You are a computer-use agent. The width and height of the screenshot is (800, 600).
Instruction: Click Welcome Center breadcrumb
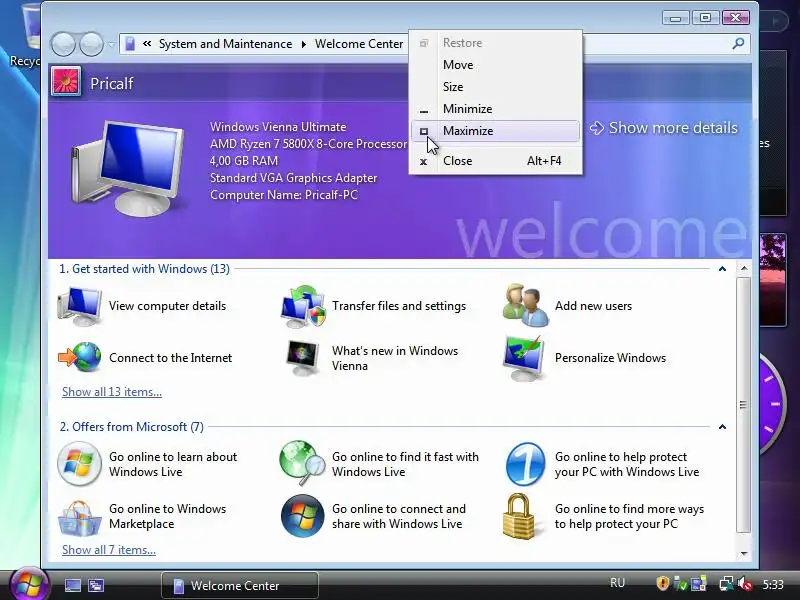coord(359,44)
